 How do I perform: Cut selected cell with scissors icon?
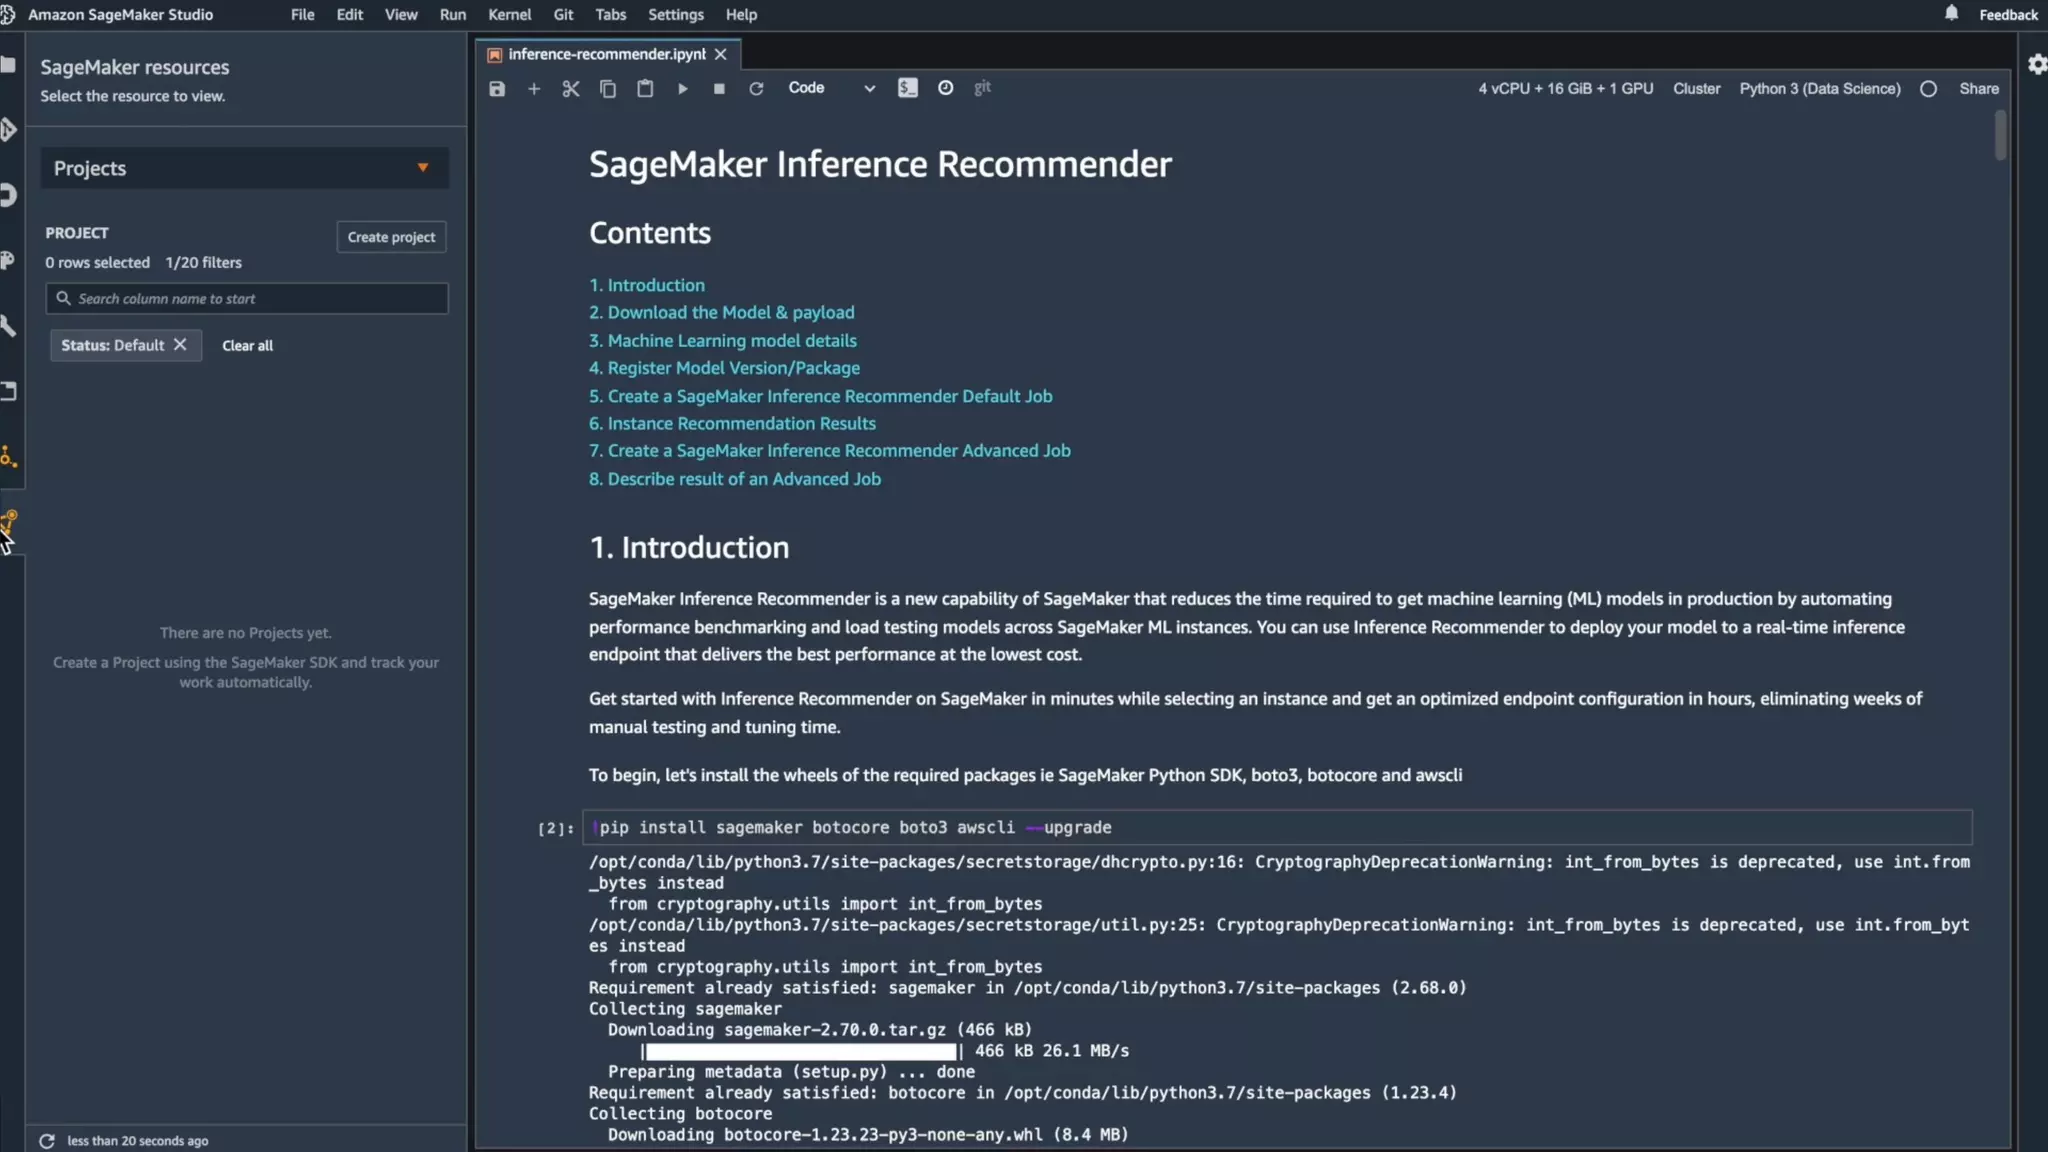(571, 89)
